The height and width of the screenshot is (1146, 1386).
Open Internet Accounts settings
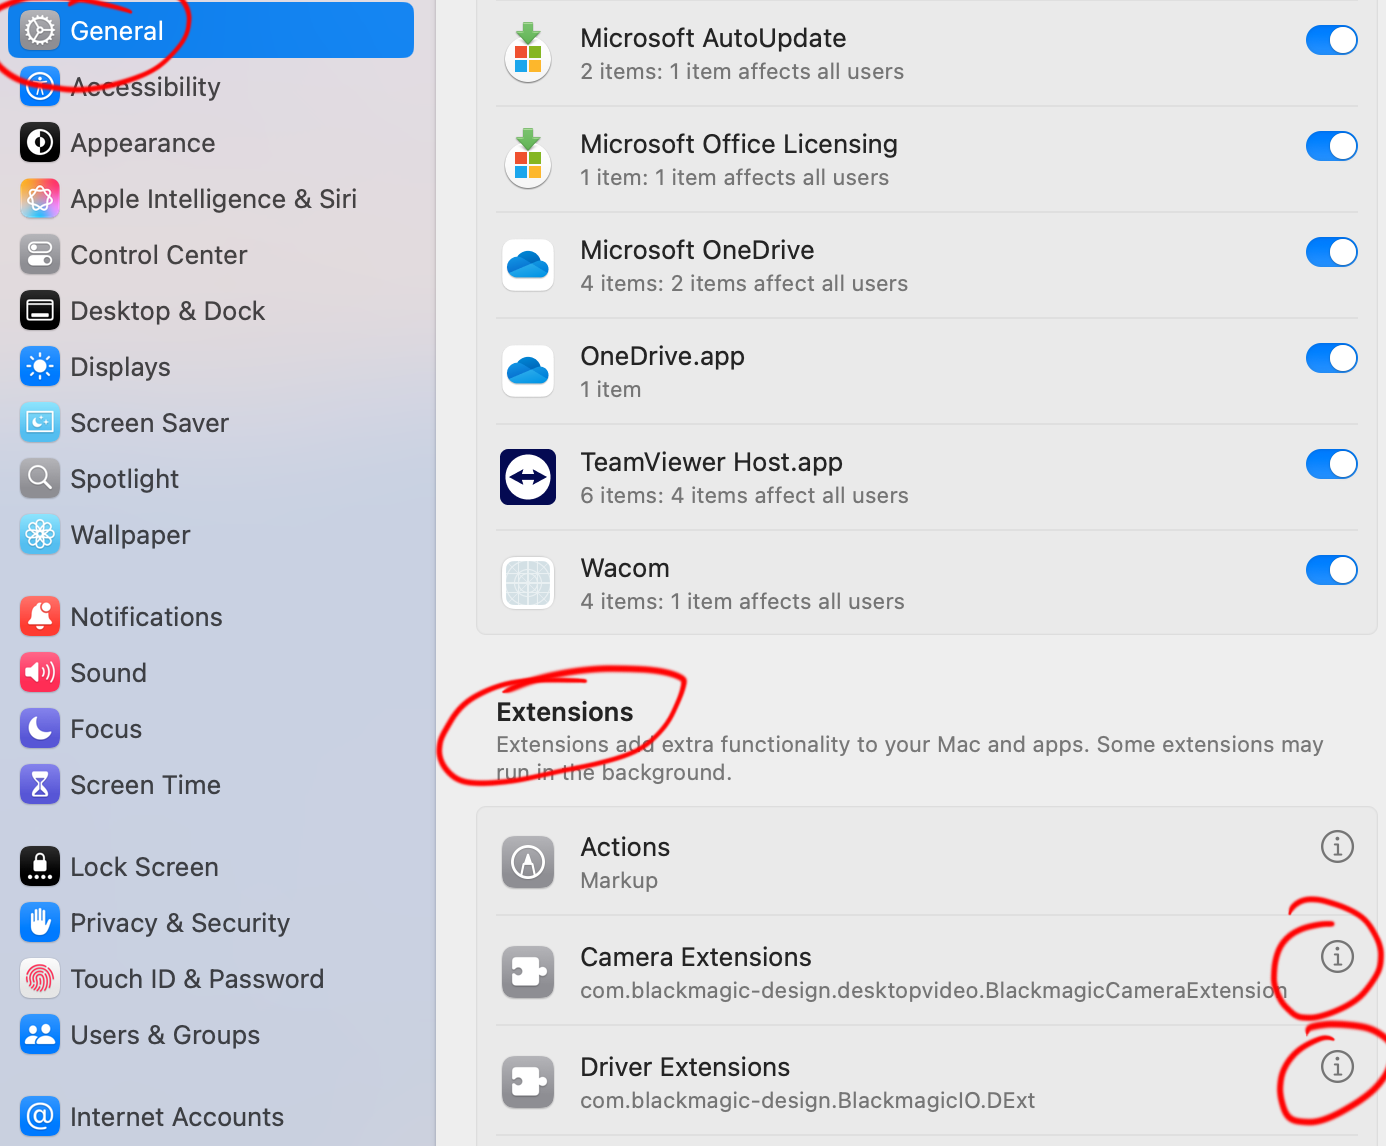click(211, 1117)
